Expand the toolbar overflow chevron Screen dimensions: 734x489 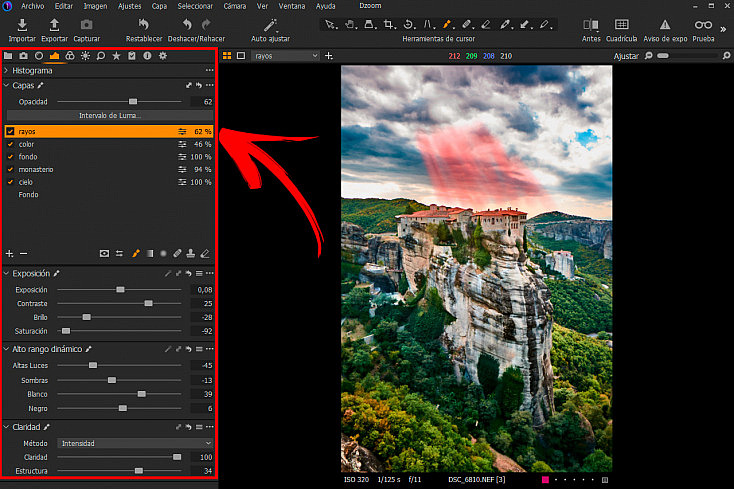tap(724, 29)
